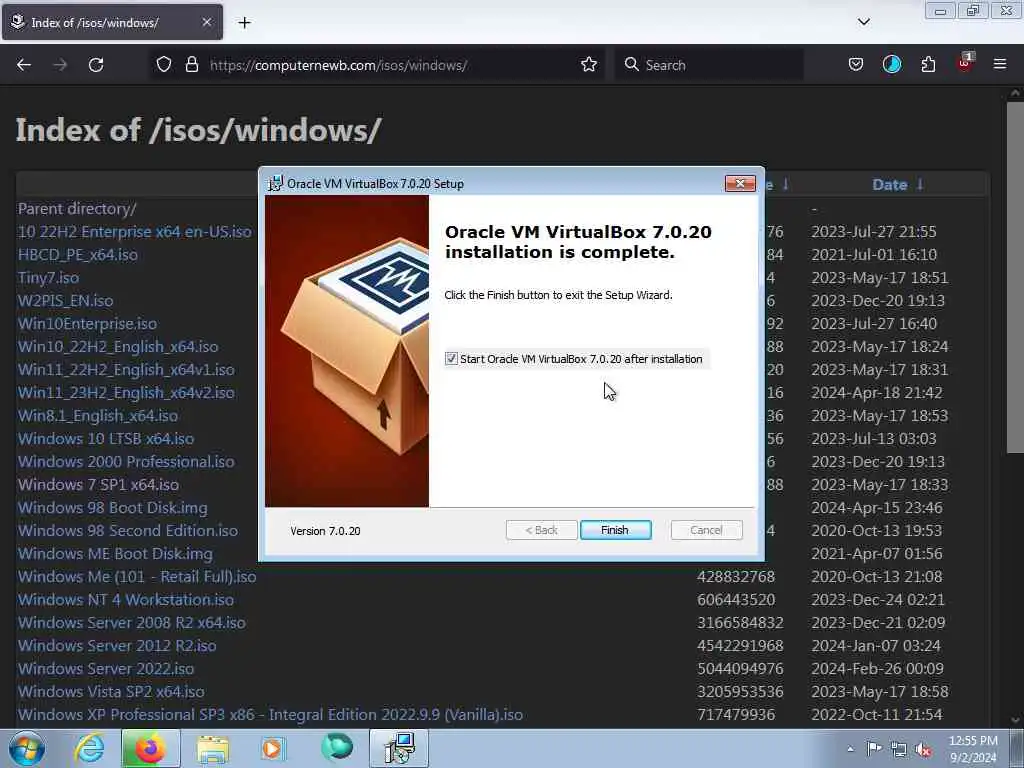
Task: Click the Back button in Setup wizard
Action: (541, 530)
